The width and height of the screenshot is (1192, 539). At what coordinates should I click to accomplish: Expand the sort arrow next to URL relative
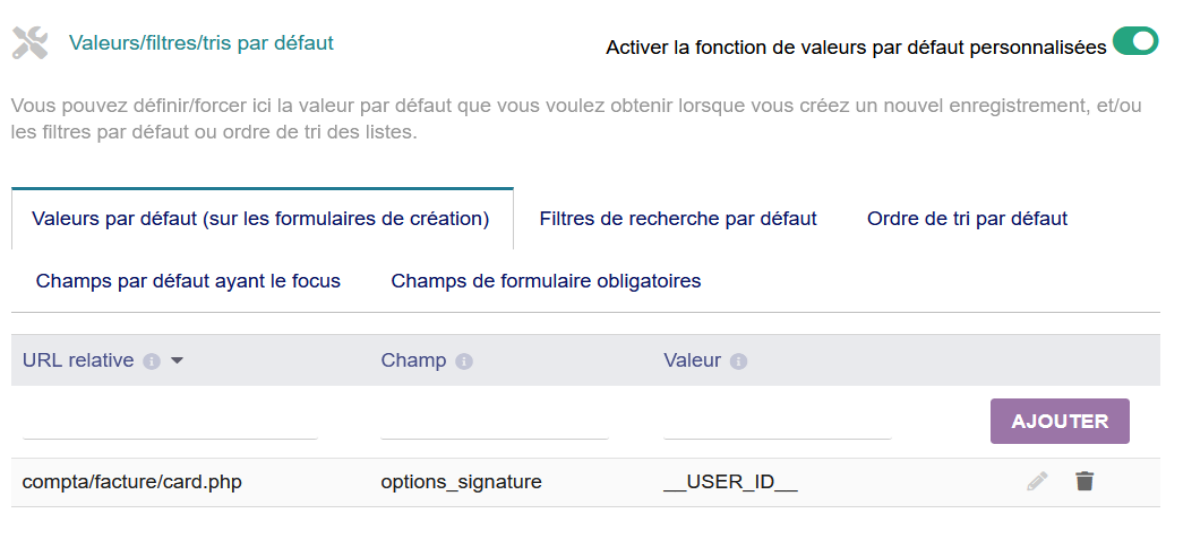pos(176,361)
